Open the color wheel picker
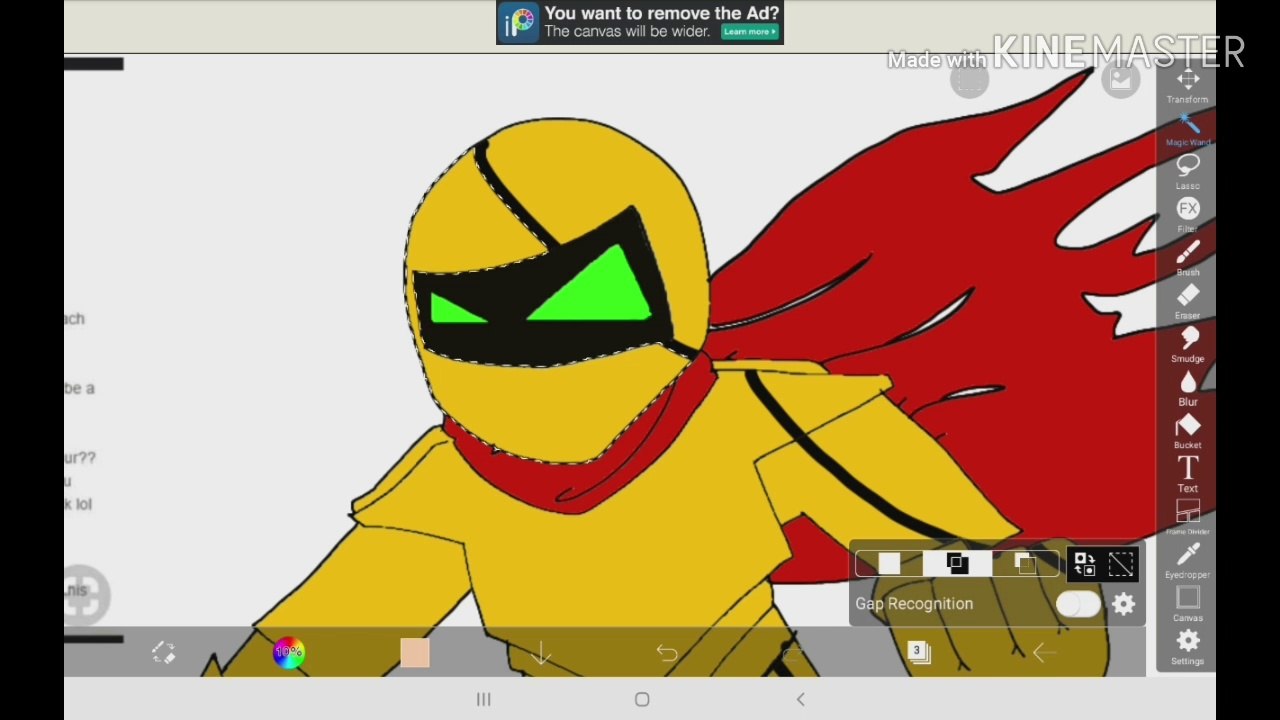Screen dimensions: 1280x720 click(288, 653)
